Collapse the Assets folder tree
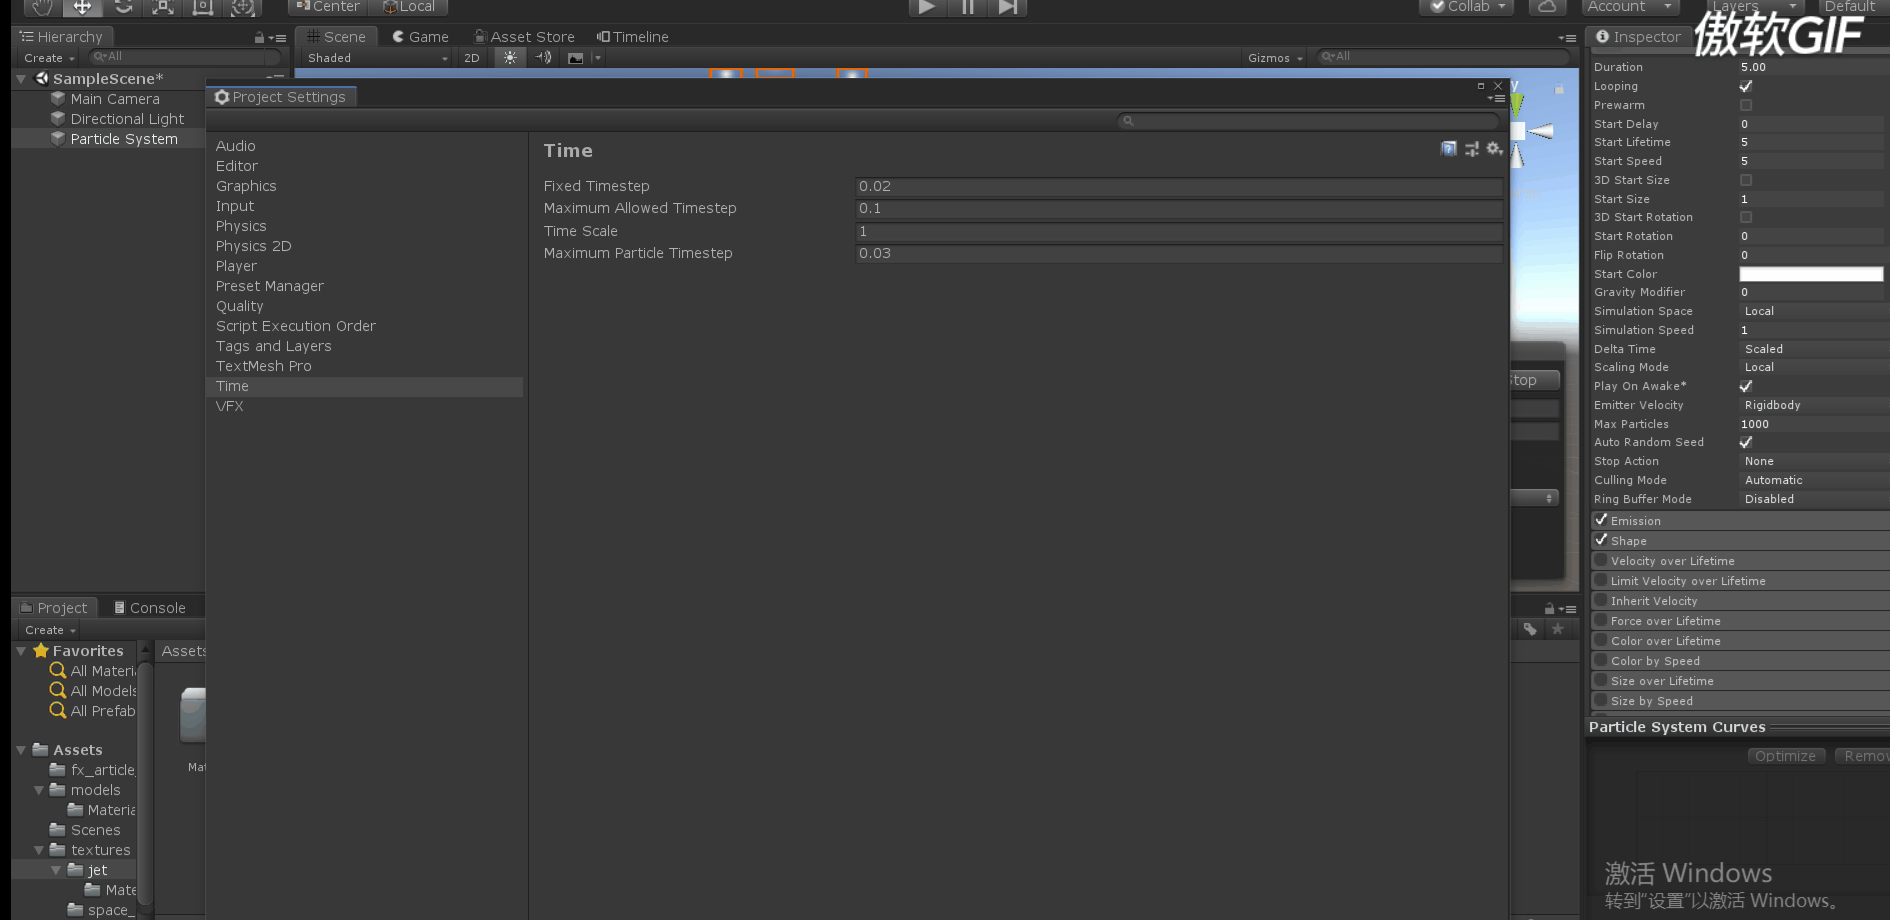This screenshot has height=920, width=1890. (21, 750)
